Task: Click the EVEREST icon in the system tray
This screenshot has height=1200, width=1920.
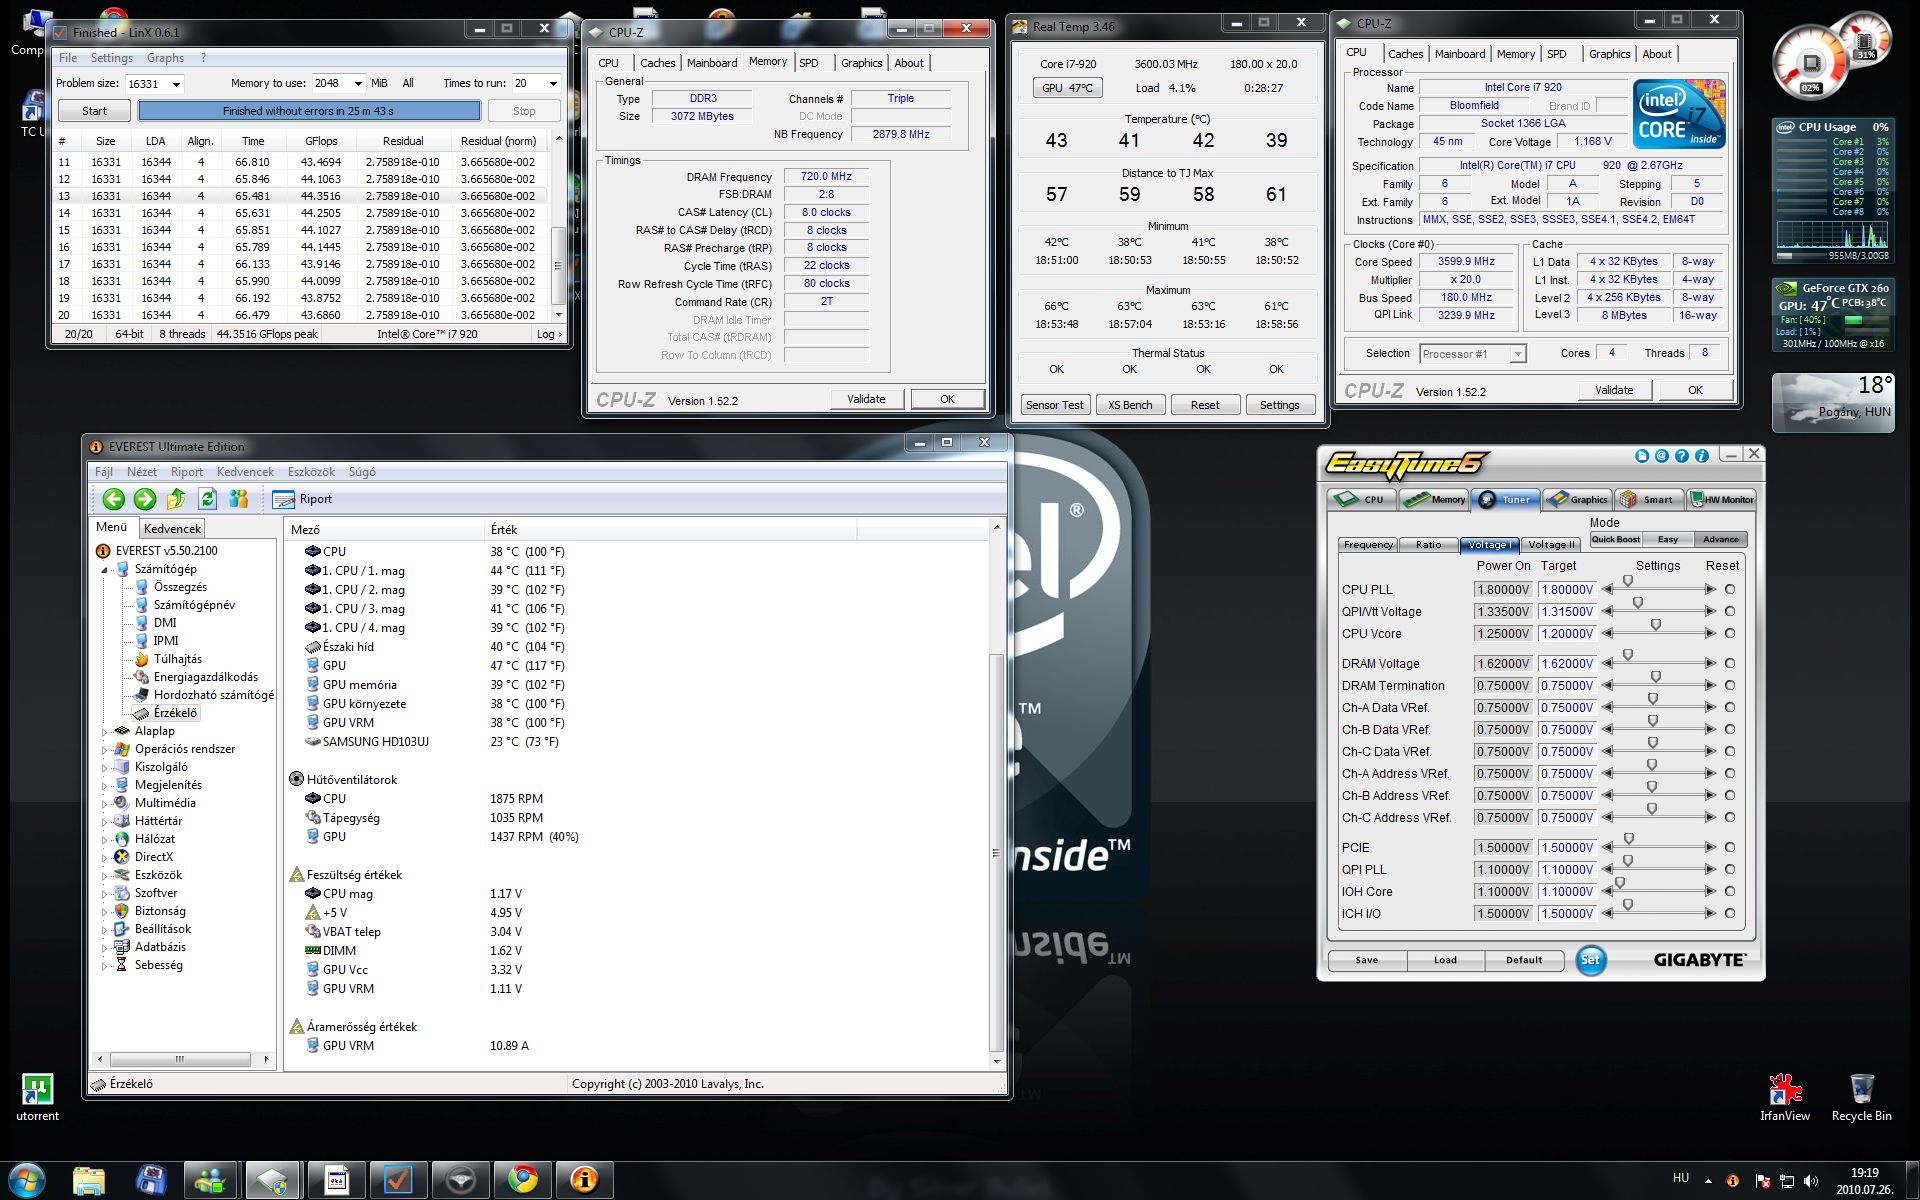Action: point(1733,1181)
